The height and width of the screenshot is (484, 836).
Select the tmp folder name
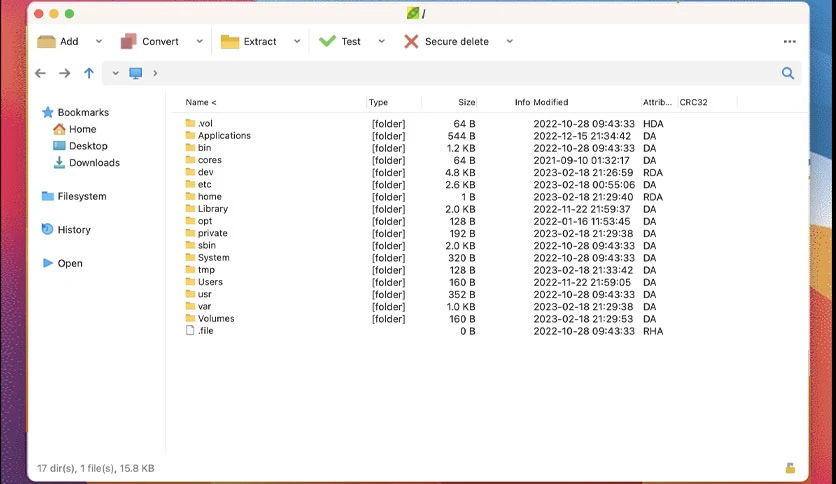(206, 270)
